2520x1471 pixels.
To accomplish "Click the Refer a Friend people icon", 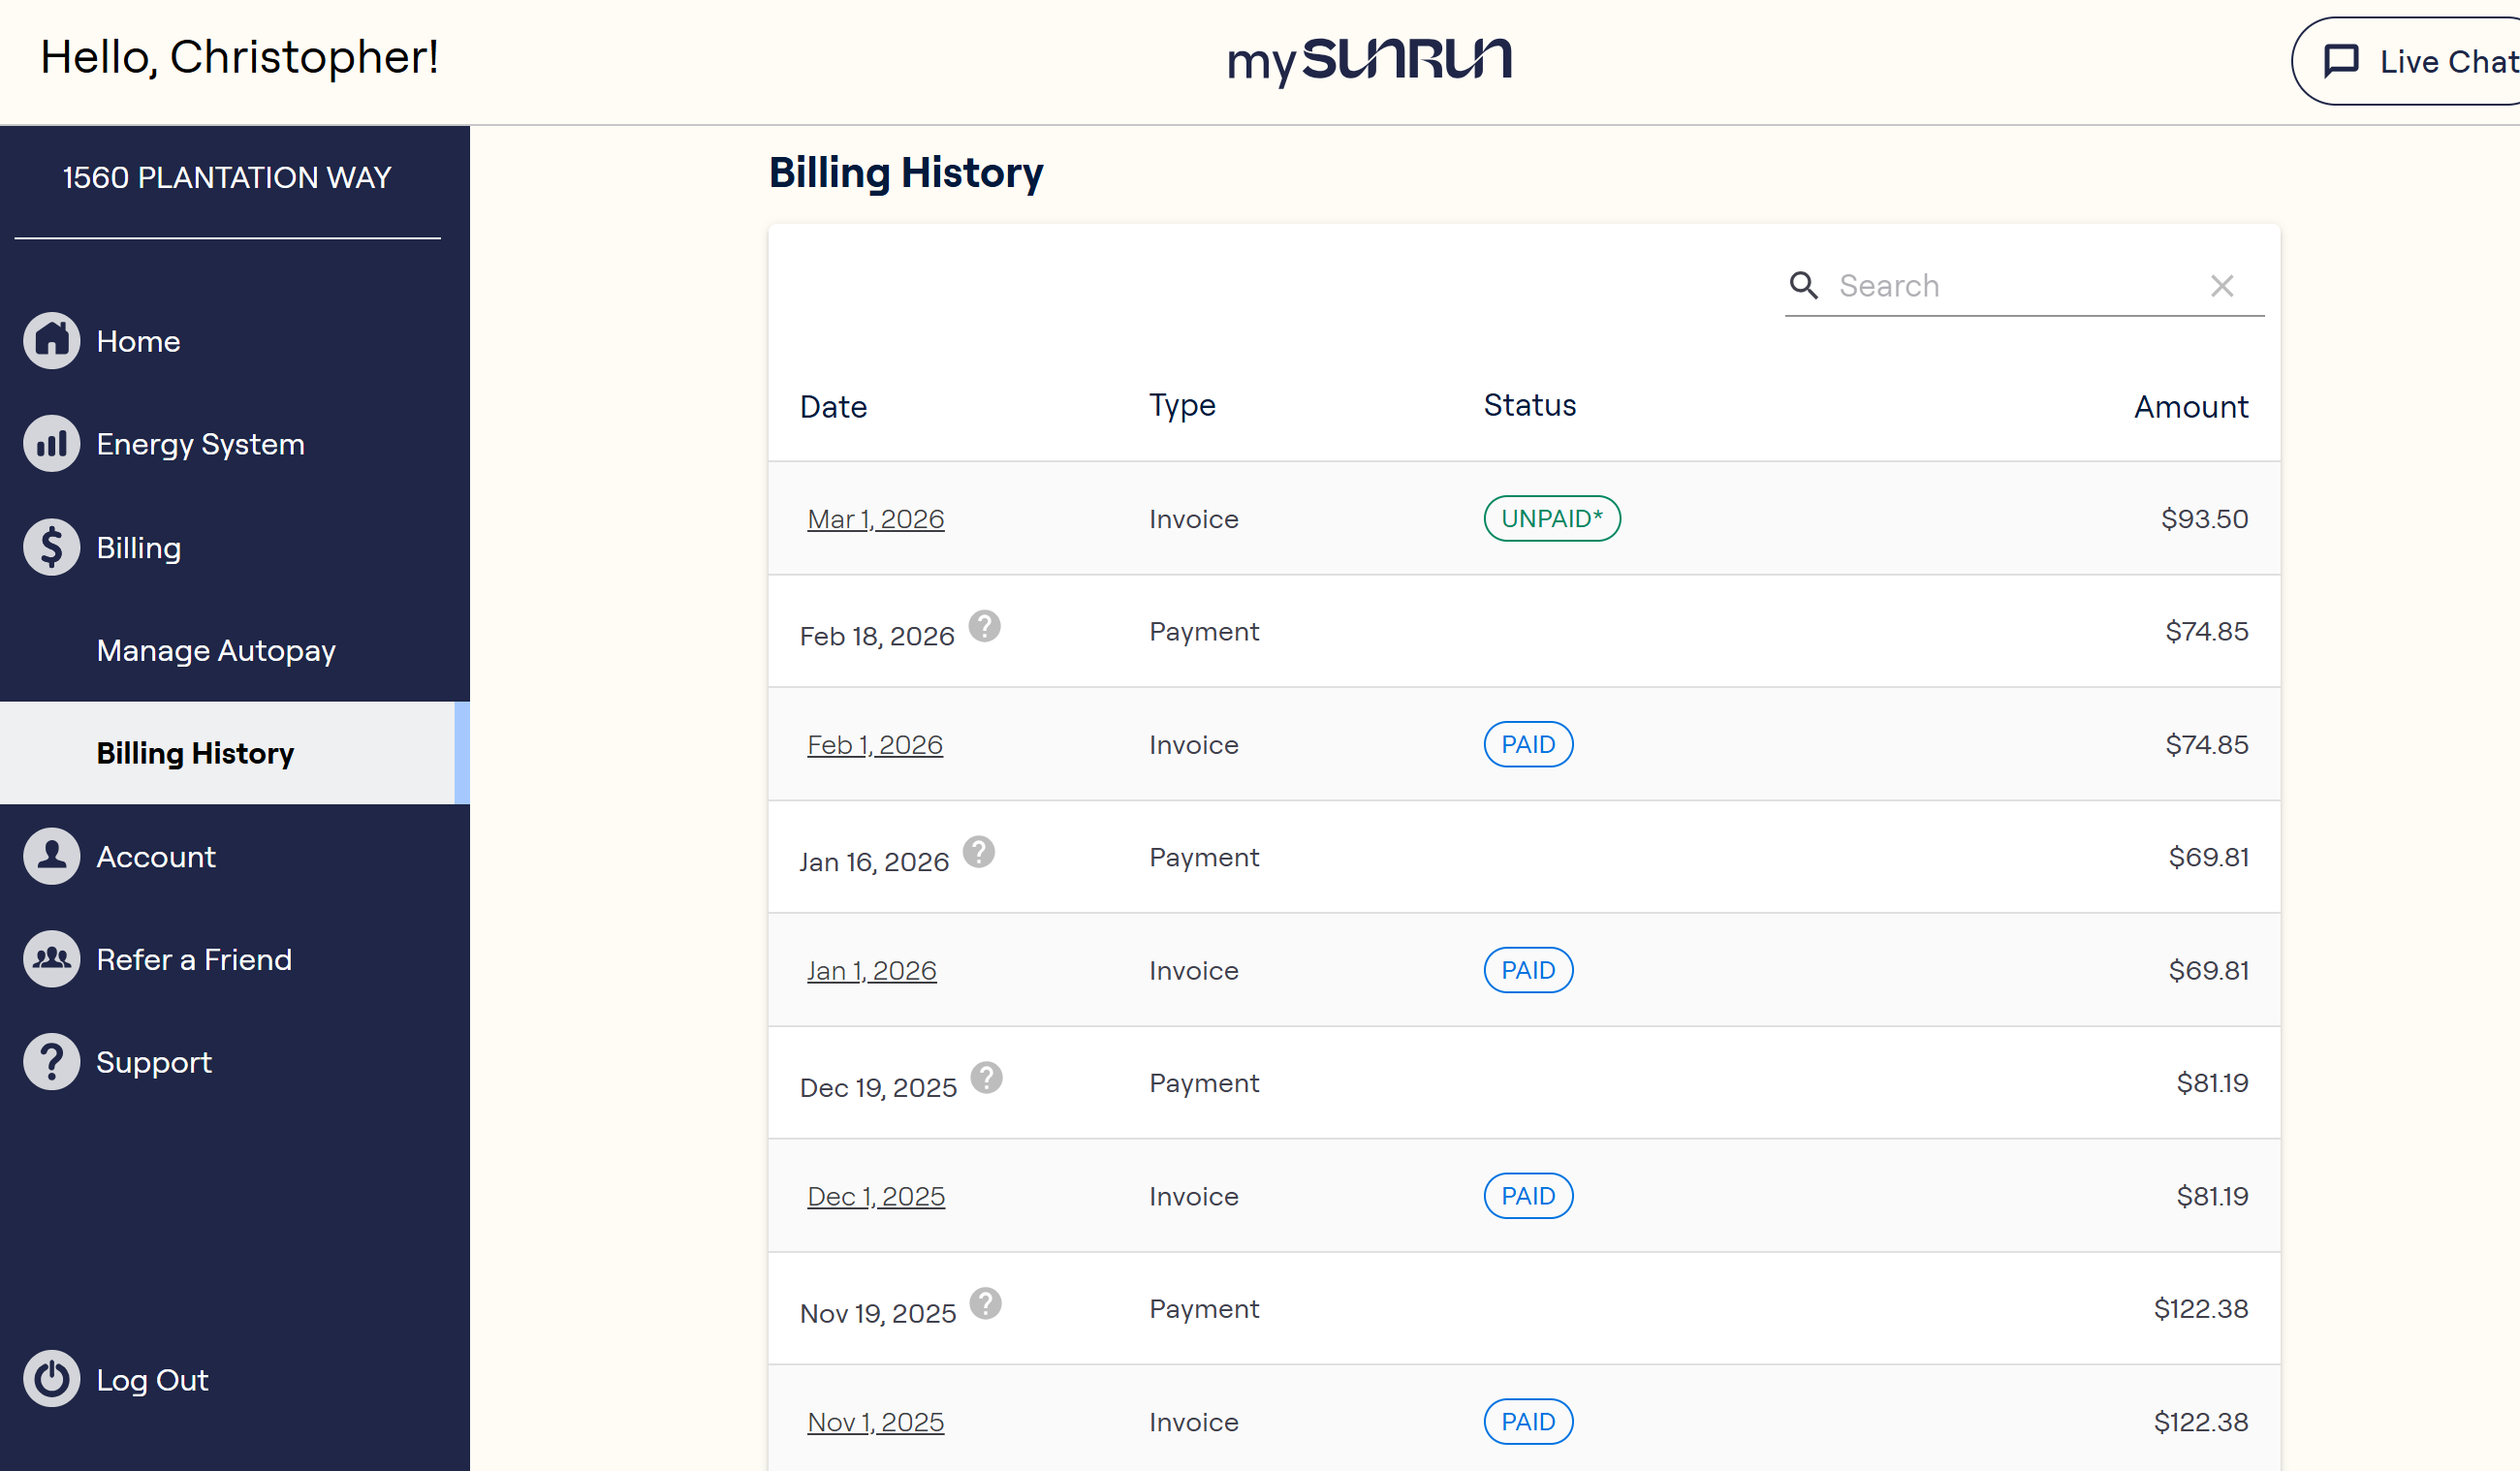I will pos(52,959).
